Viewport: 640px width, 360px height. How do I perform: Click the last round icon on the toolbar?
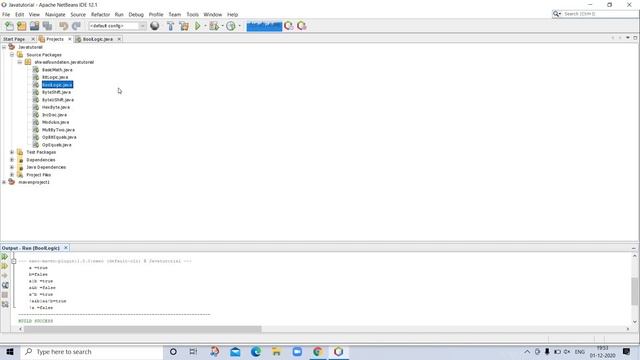coord(302,26)
